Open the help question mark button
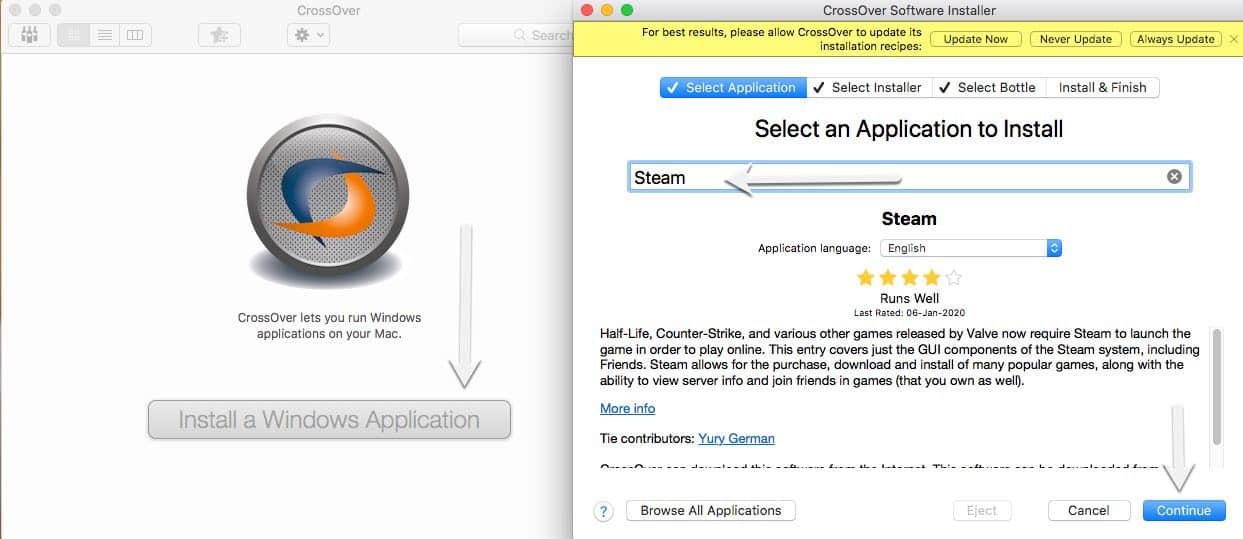The image size is (1243, 539). point(603,511)
